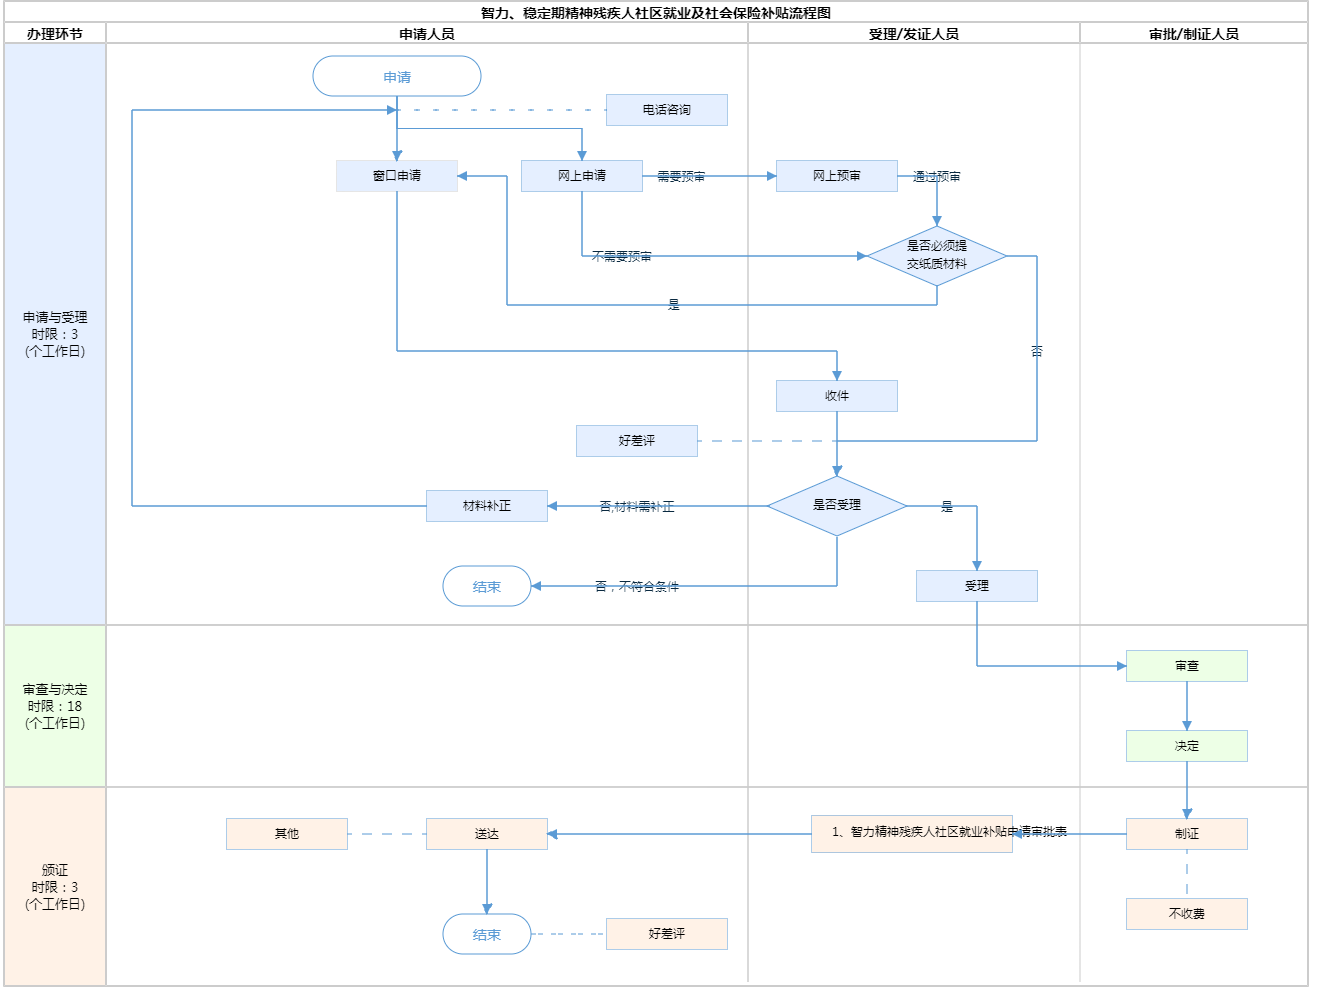Click the 办理环节 column header
This screenshot has height=987, width=1329.
click(55, 34)
